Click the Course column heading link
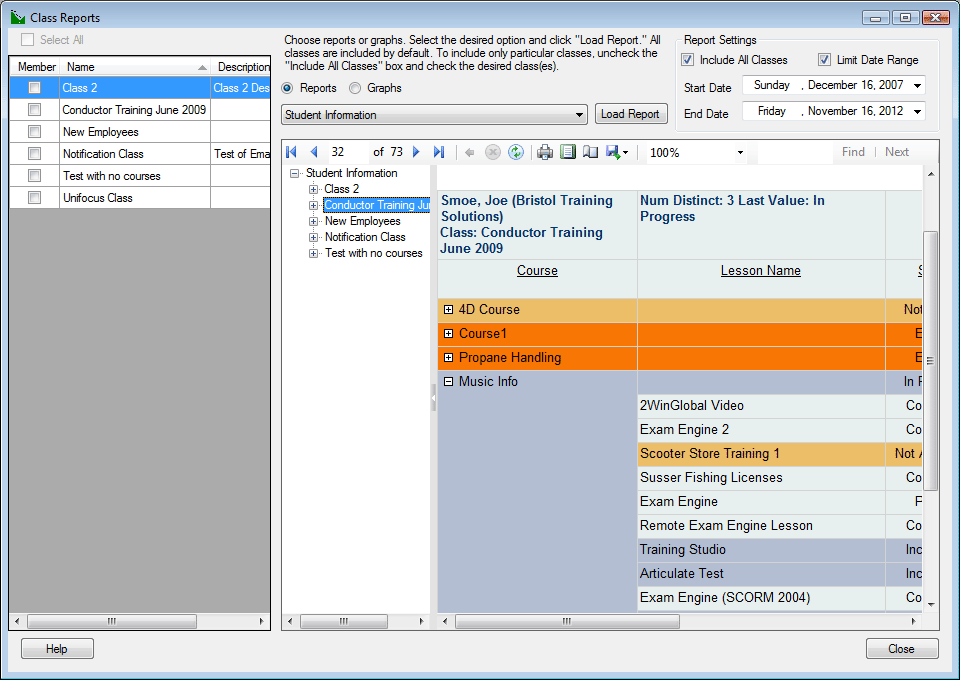Screen dimensions: 960x680 coord(537,271)
